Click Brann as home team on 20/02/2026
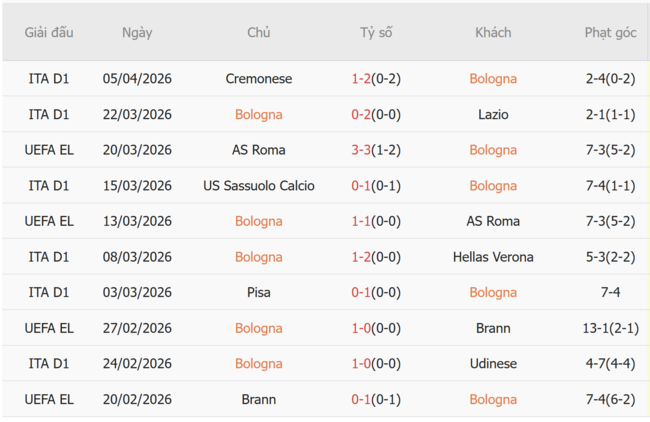This screenshot has width=650, height=422. [259, 400]
